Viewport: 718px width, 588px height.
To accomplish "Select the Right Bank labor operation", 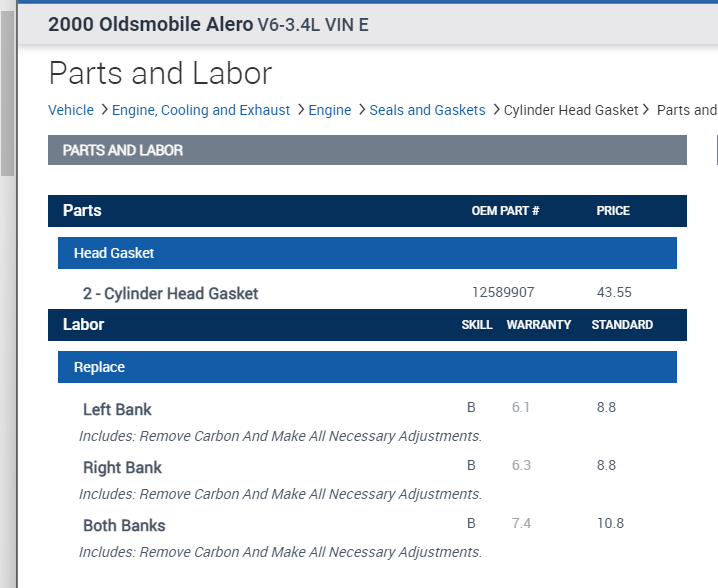I will click(122, 467).
